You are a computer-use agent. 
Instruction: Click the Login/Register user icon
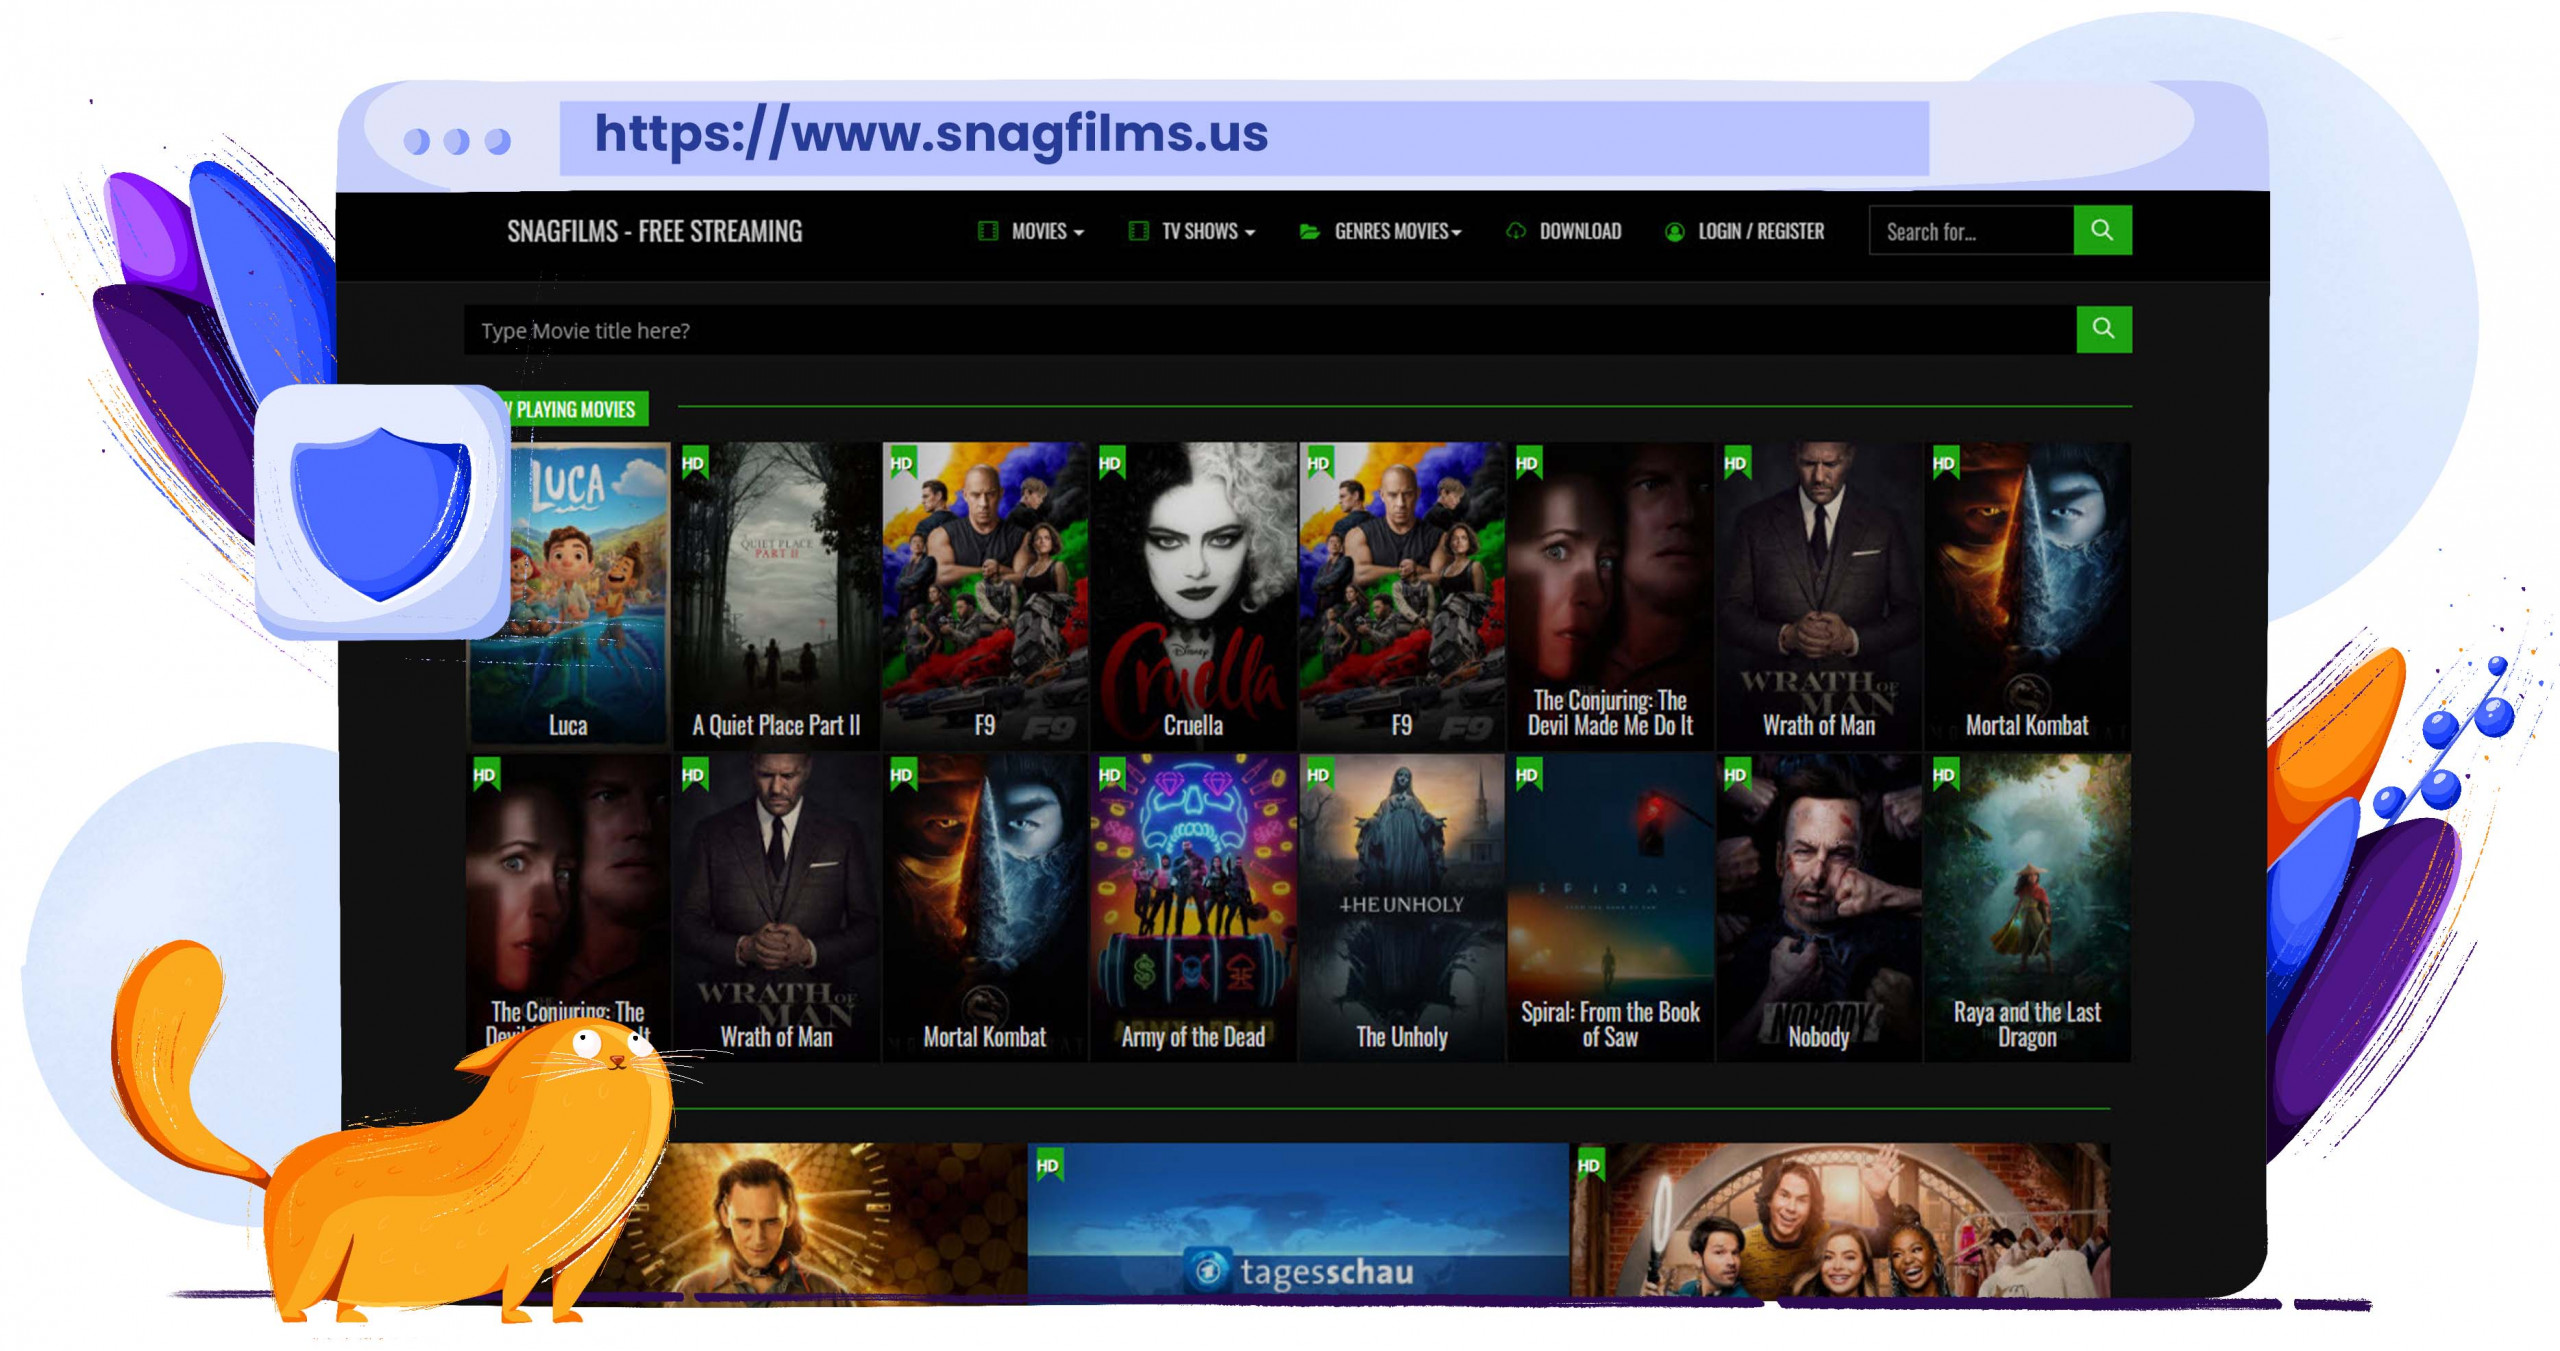pos(1674,232)
